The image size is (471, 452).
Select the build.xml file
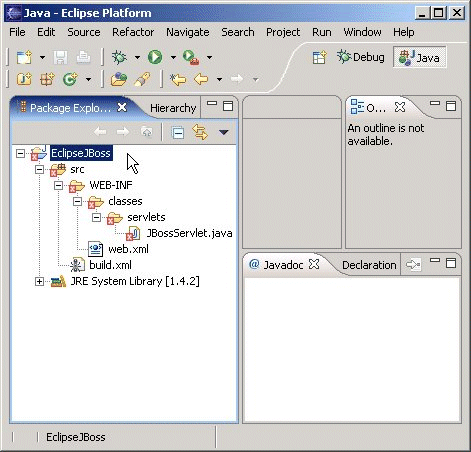[x=110, y=265]
